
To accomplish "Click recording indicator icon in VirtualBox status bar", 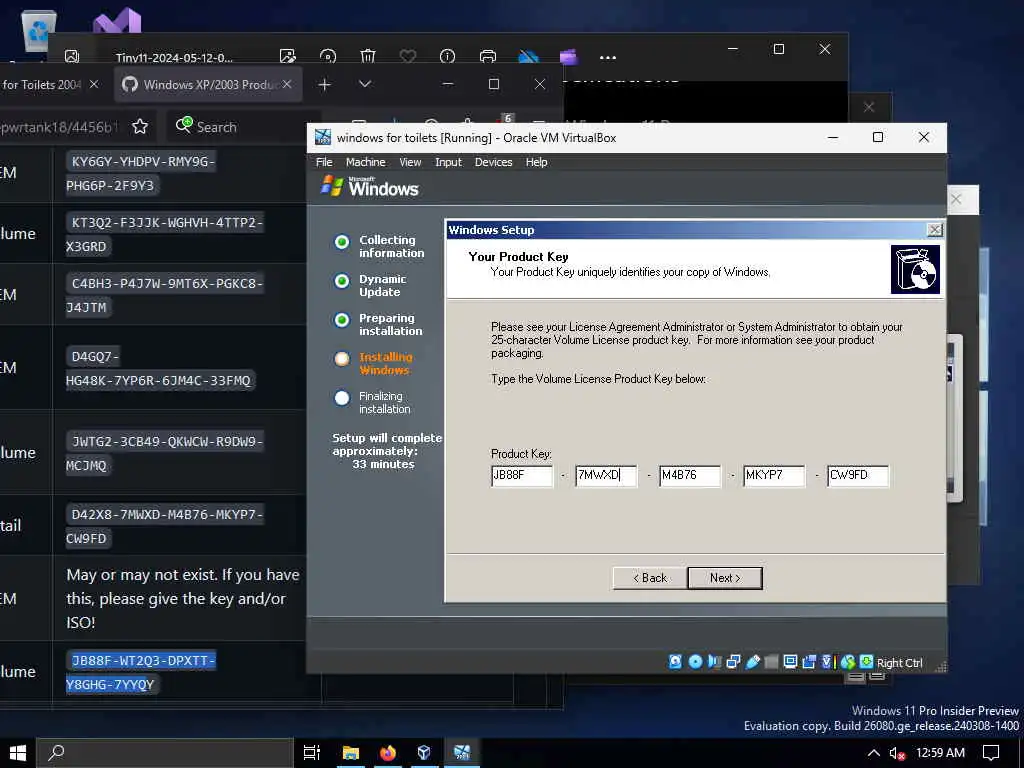I will [809, 662].
